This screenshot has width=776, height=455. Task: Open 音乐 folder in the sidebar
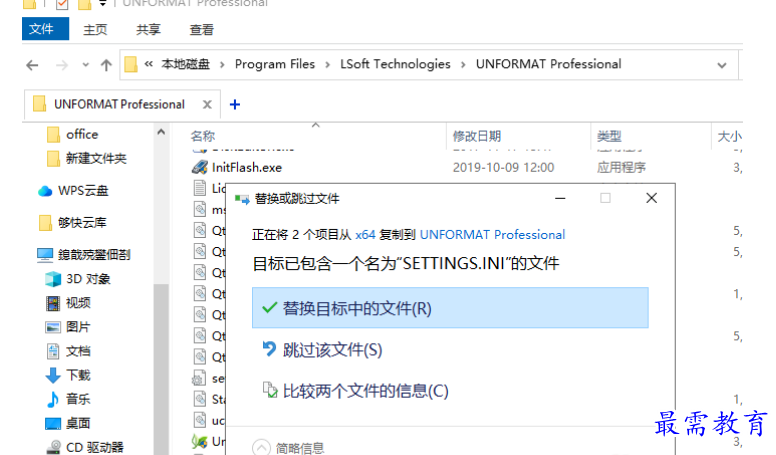click(68, 399)
